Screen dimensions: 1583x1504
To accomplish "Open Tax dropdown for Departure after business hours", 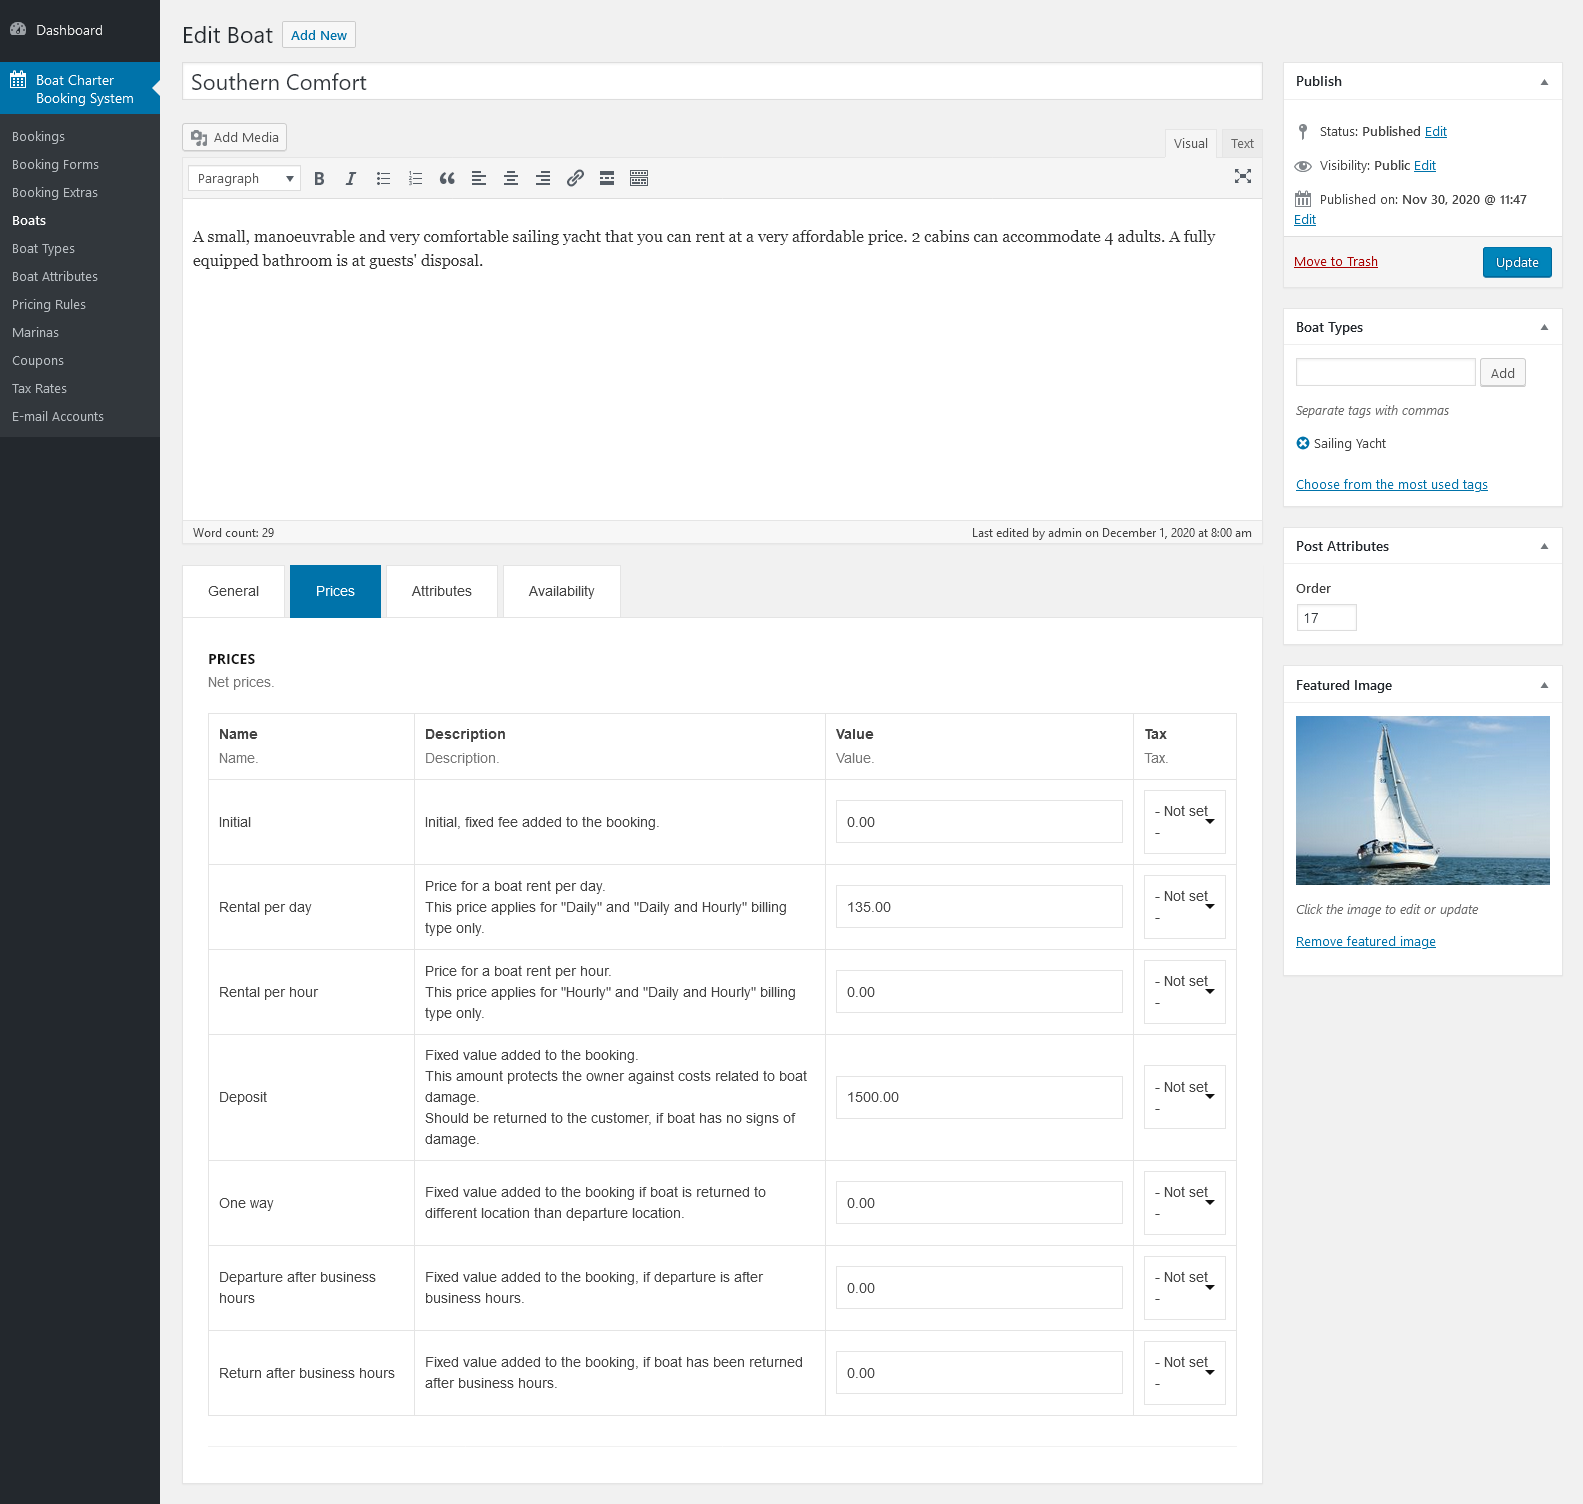I will [x=1185, y=1288].
